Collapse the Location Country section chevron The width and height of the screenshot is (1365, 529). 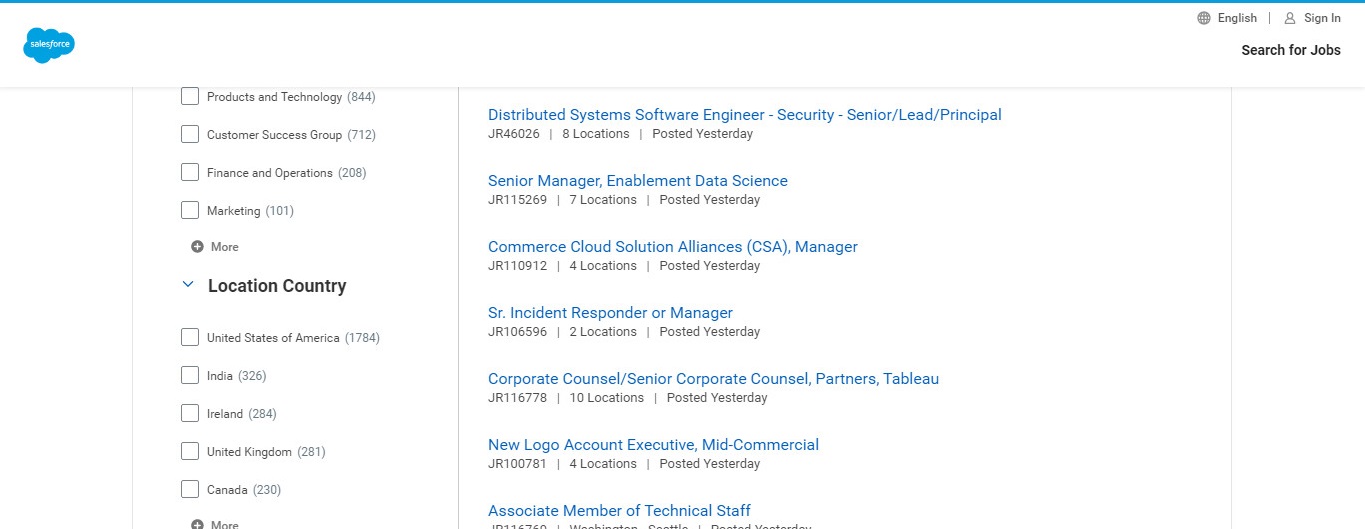[187, 285]
